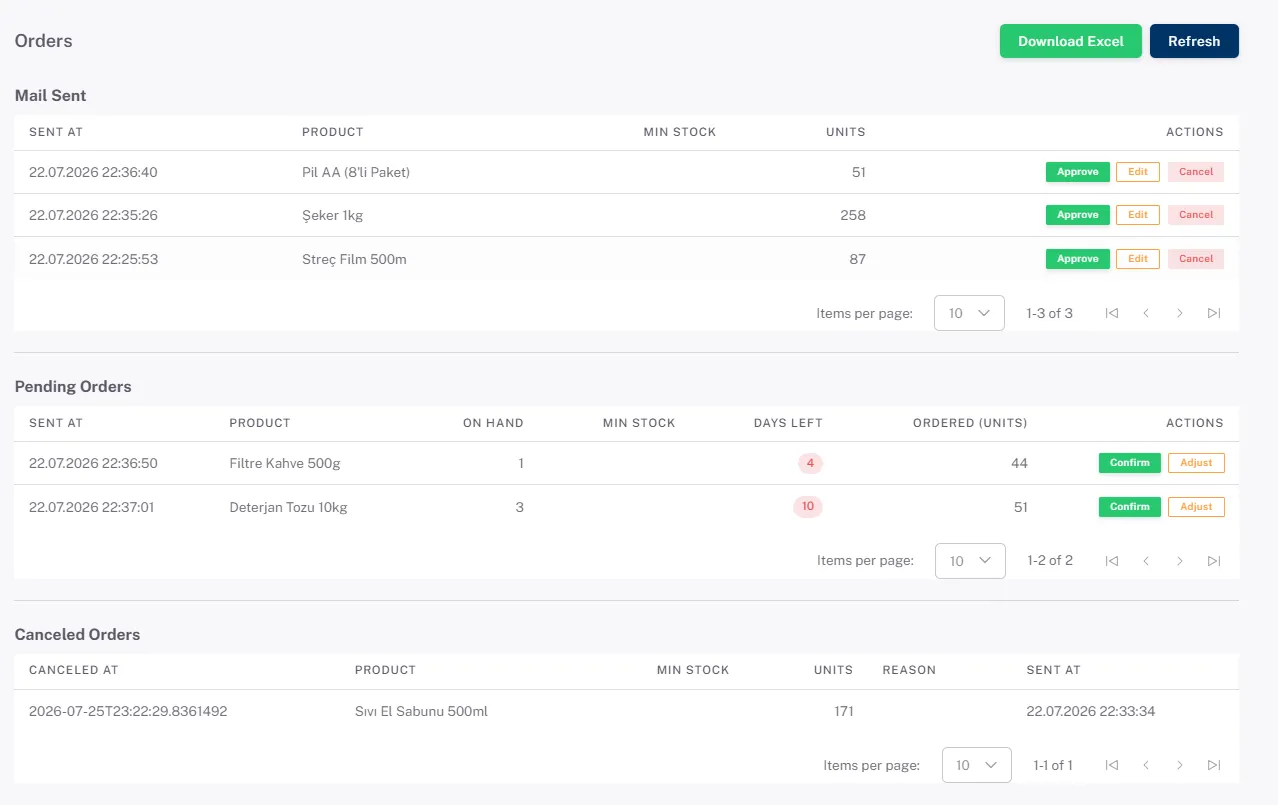Click the days-left badge showing 4
Image resolution: width=1278 pixels, height=805 pixels.
click(810, 463)
